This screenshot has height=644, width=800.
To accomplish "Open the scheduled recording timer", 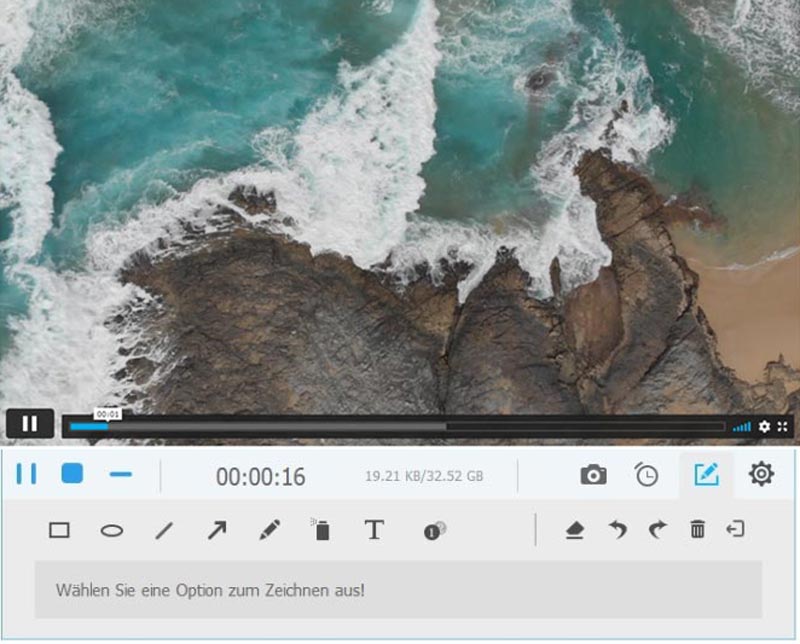I will pyautogui.click(x=647, y=475).
